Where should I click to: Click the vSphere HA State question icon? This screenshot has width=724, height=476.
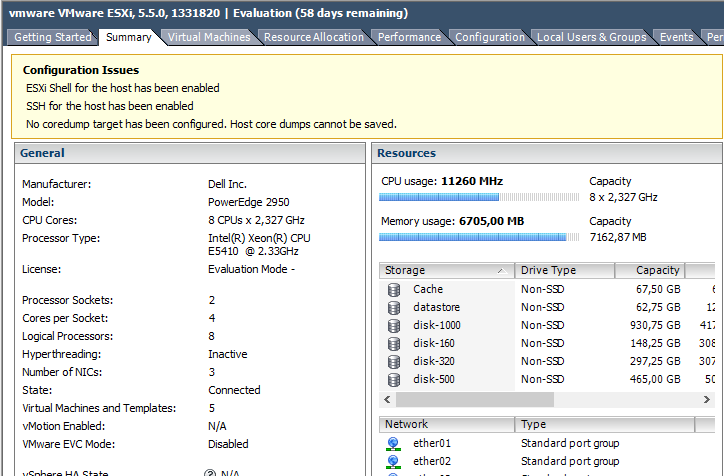point(210,473)
